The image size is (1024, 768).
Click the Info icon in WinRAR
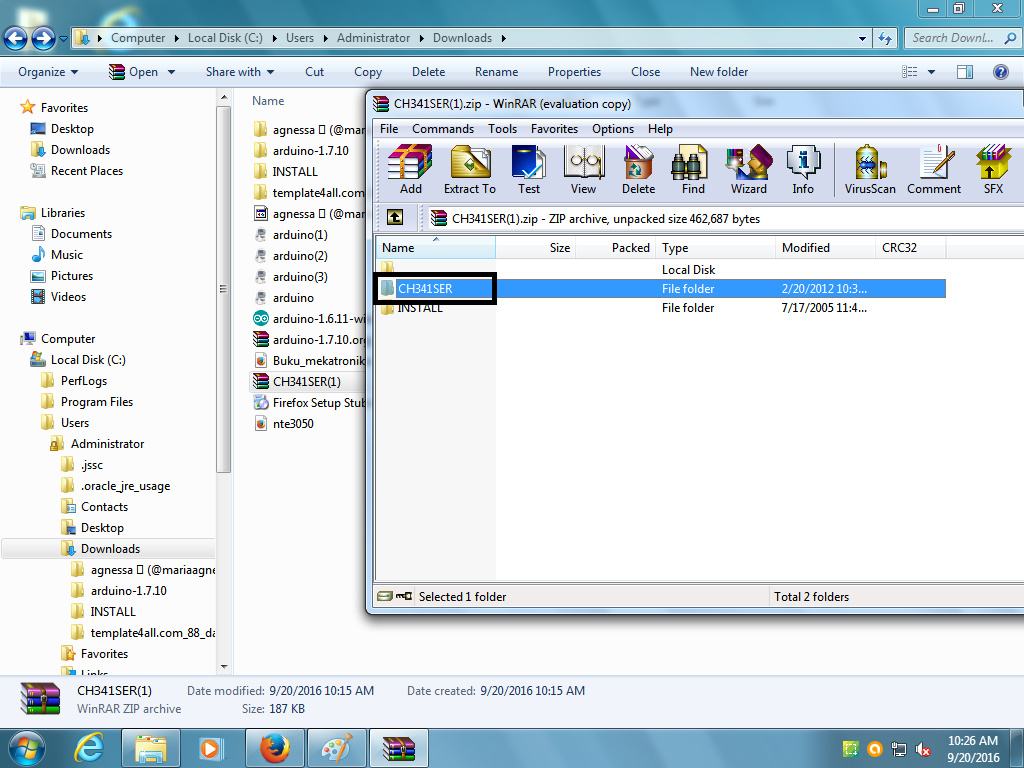[x=803, y=169]
